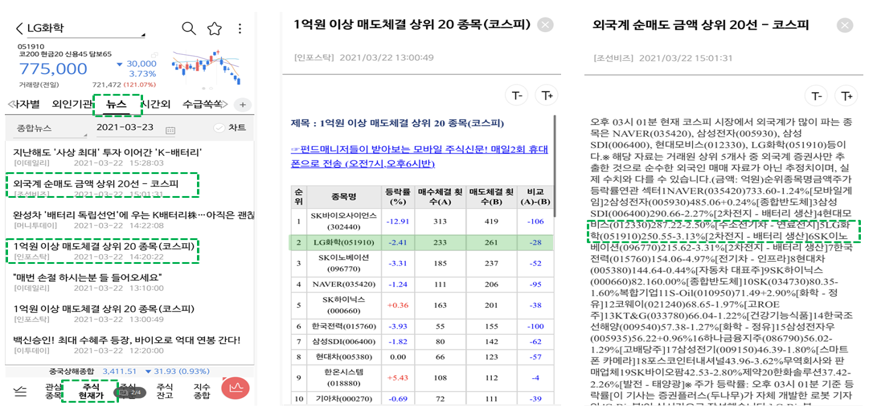
Task: Add a tab with the plus button
Action: [x=242, y=104]
